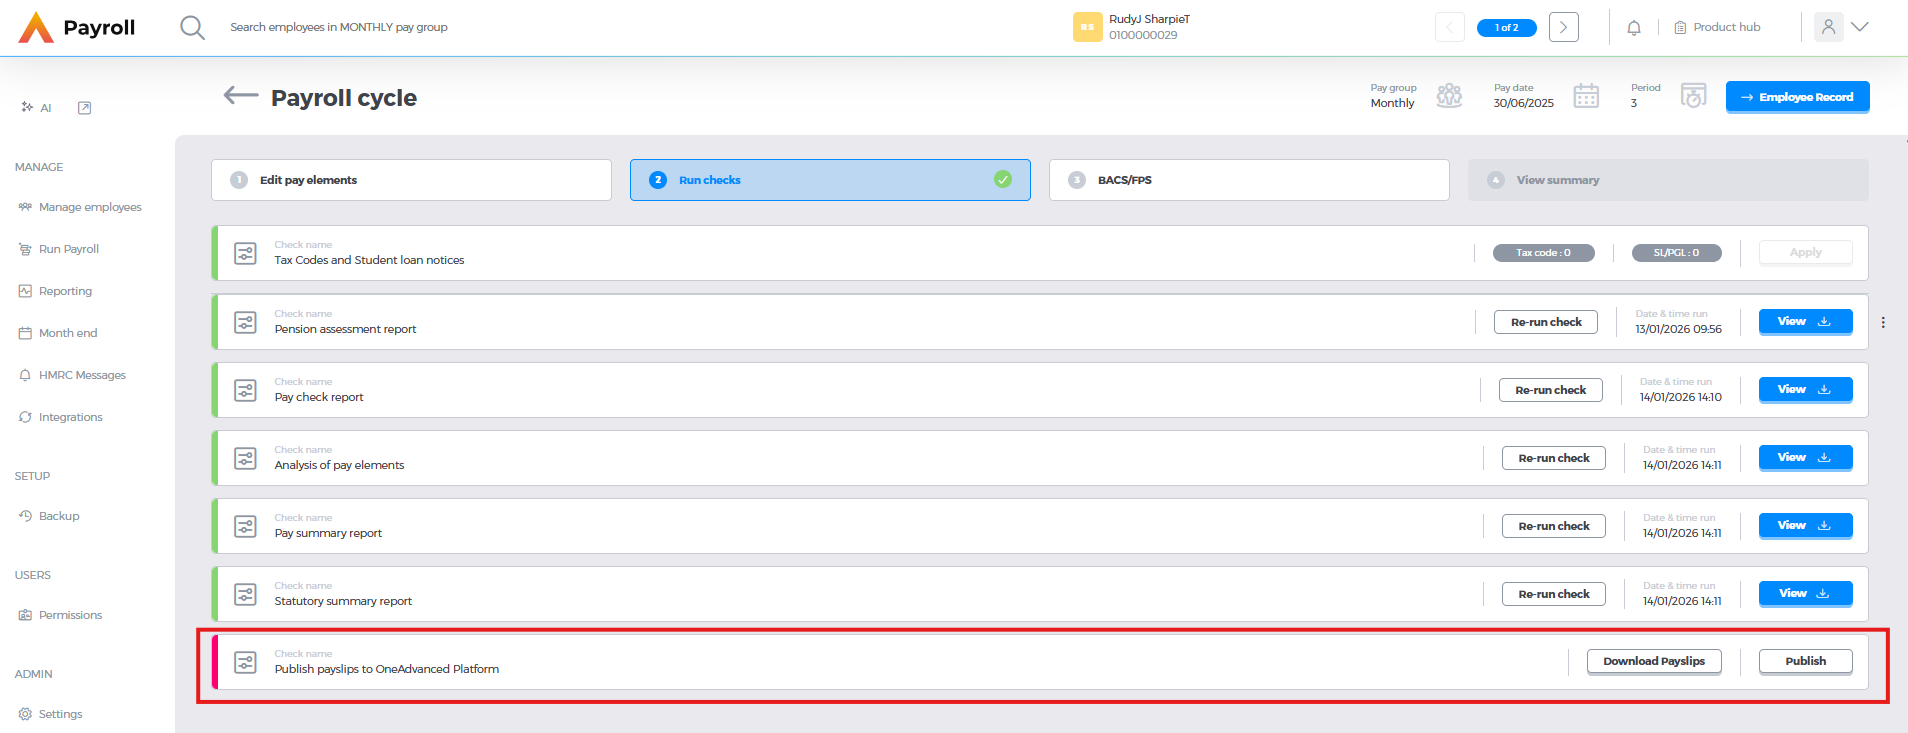Viewport: 1908px width, 733px height.
Task: Open Permissions under Users
Action: (60, 615)
